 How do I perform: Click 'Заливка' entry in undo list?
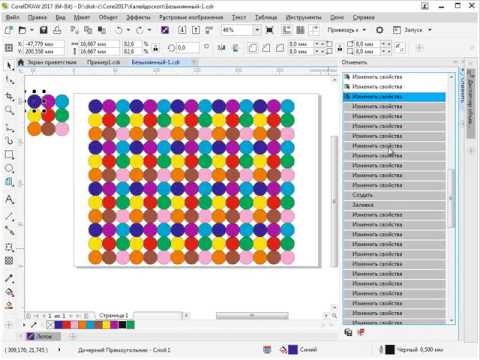point(394,205)
